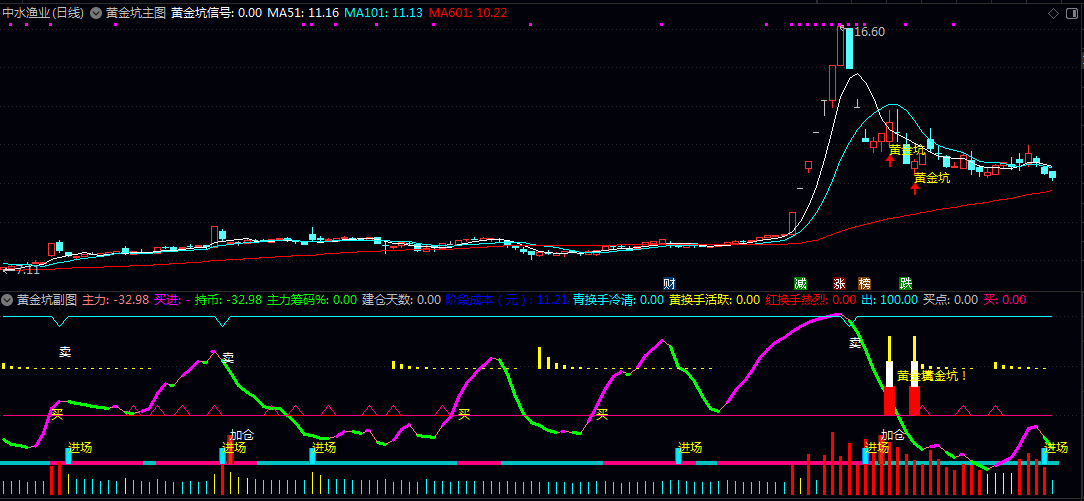
Task: Select the 主力: -32.98 value
Action: [x=116, y=300]
